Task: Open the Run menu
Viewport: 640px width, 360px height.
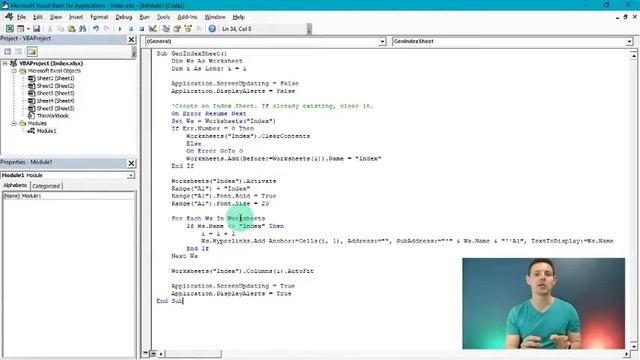Action: point(144,17)
